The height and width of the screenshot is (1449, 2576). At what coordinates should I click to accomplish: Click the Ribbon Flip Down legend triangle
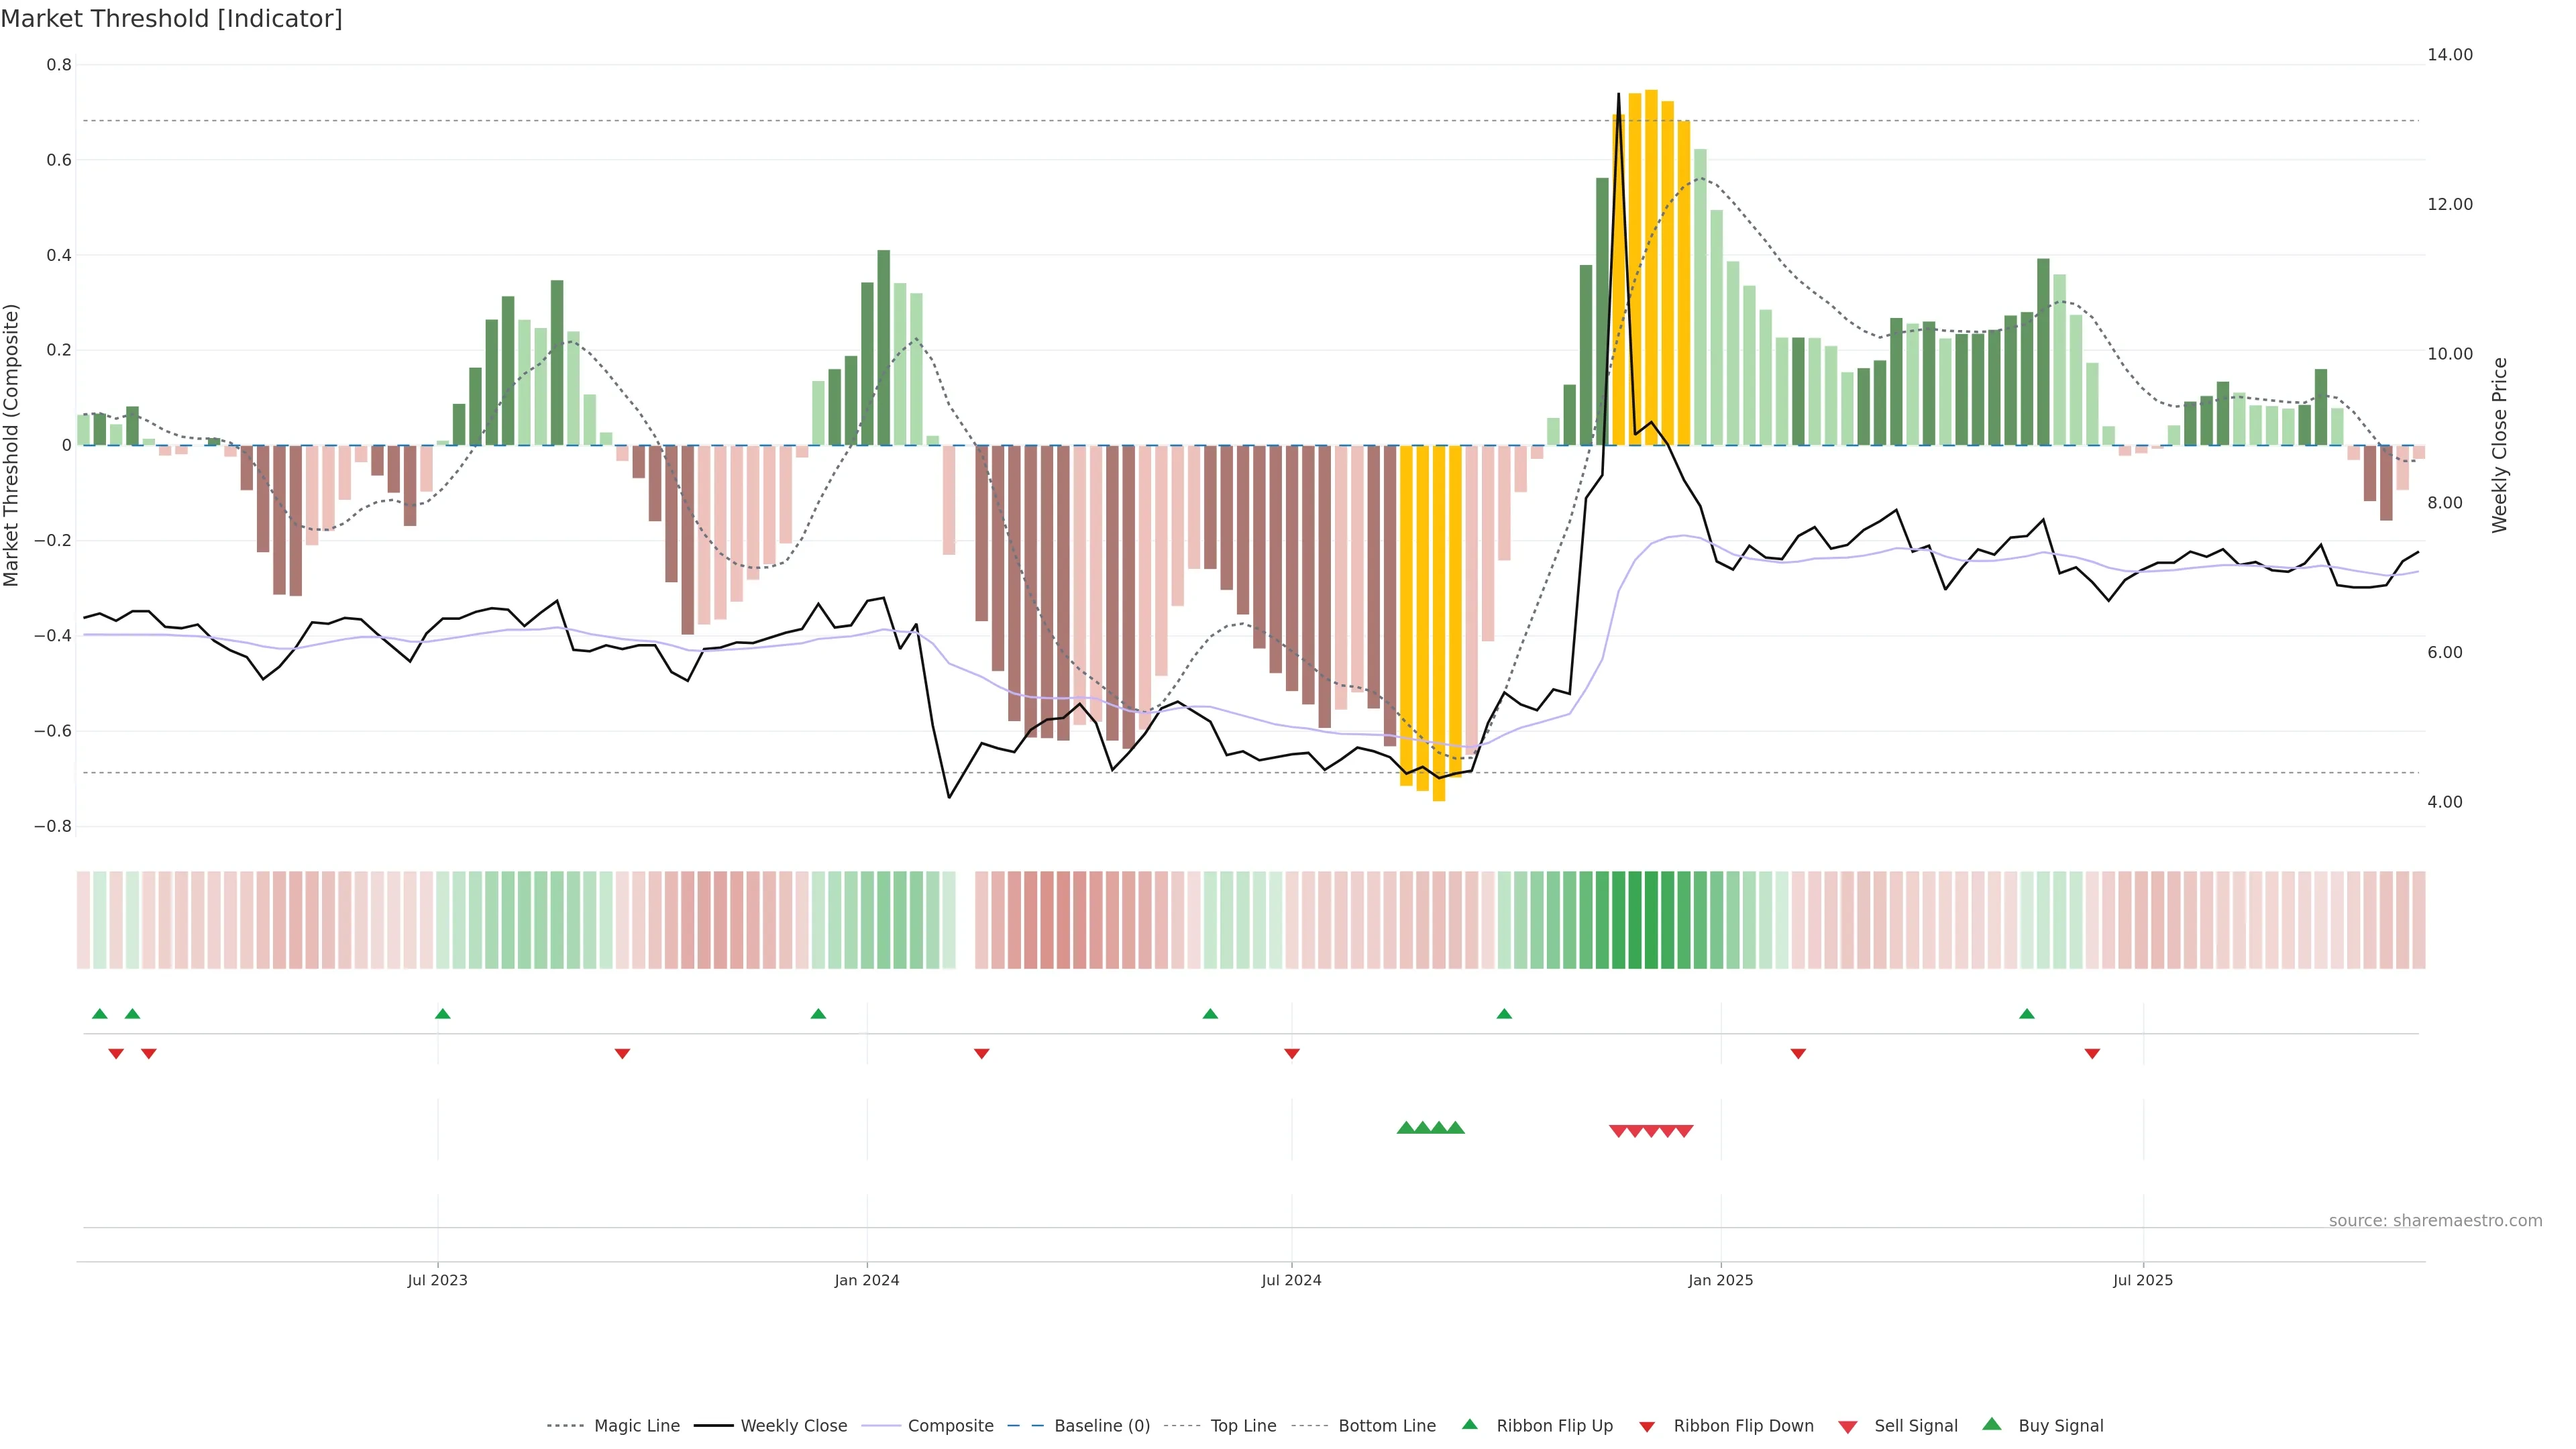[x=1647, y=1426]
